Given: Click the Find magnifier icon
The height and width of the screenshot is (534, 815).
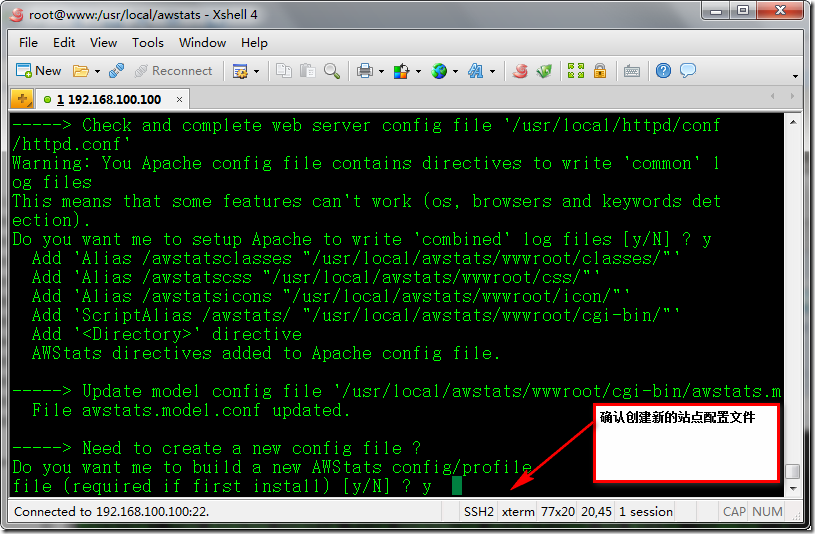Looking at the screenshot, I should pyautogui.click(x=332, y=70).
